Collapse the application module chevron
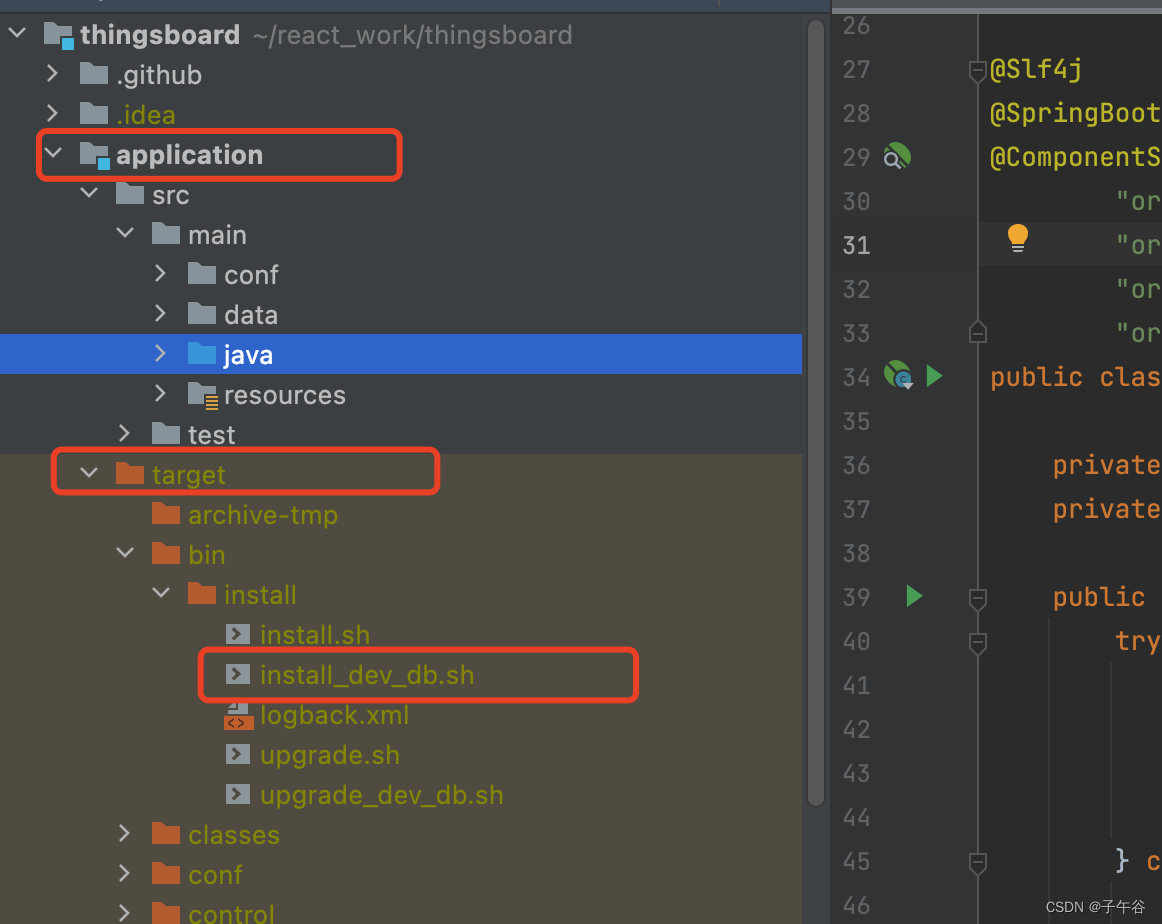This screenshot has height=924, width=1162. pyautogui.click(x=53, y=153)
